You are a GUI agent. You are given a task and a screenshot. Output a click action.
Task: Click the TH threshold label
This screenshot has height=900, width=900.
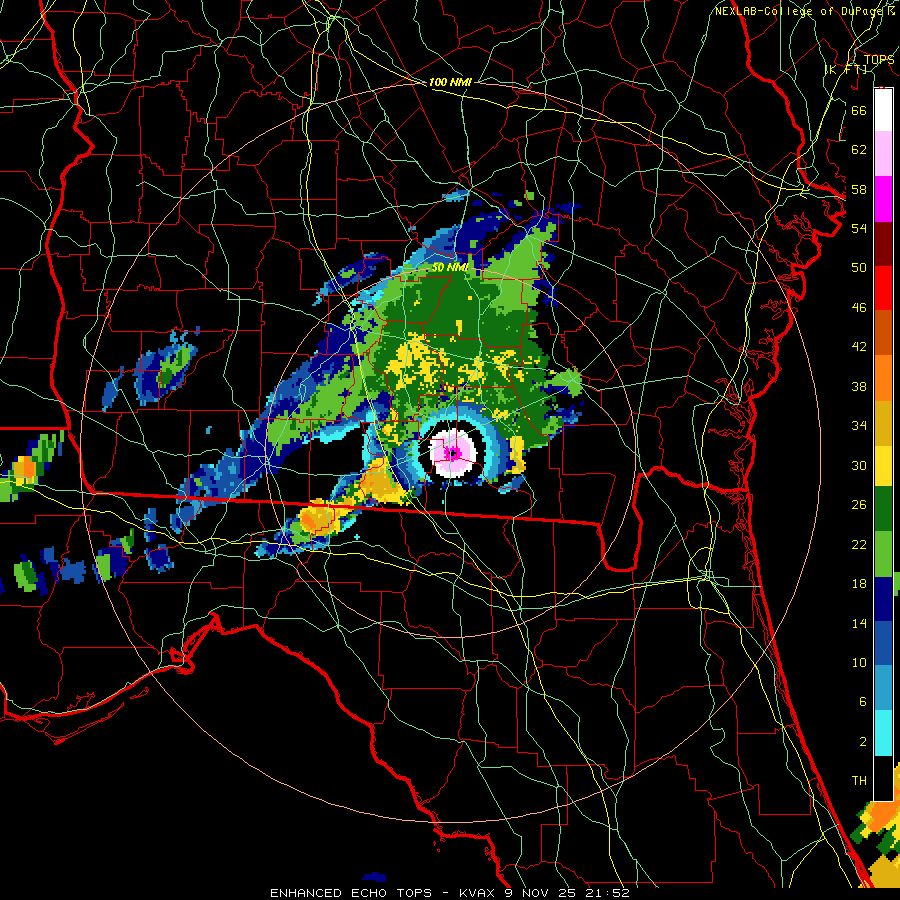859,781
